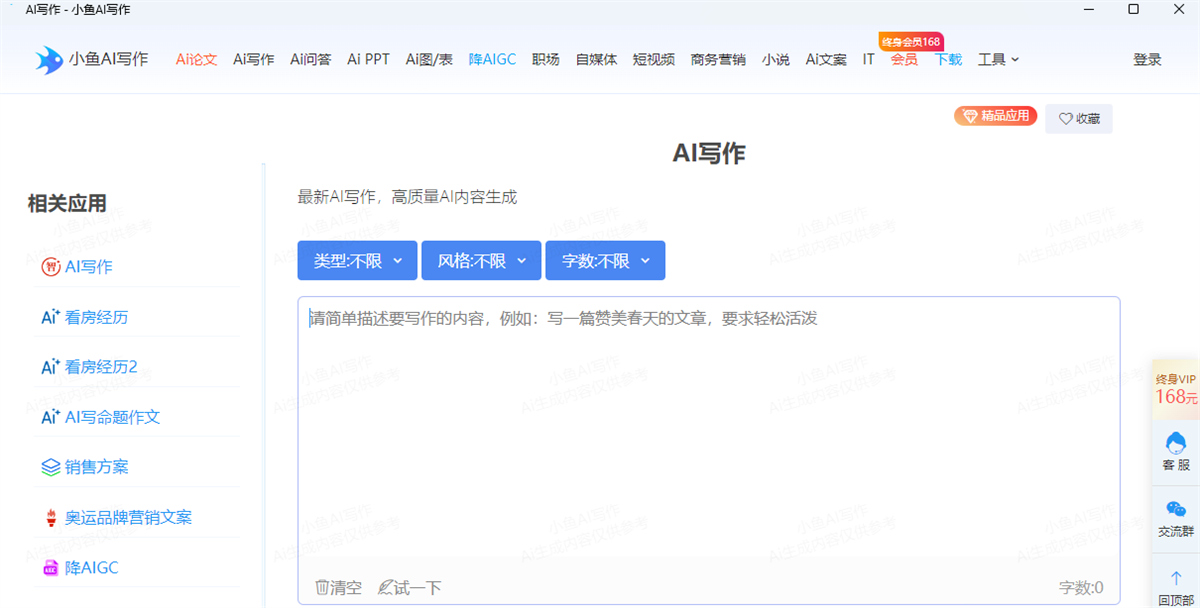Image resolution: width=1200 pixels, height=608 pixels.
Task: Open the 自媒体 menu item
Action: coord(596,59)
